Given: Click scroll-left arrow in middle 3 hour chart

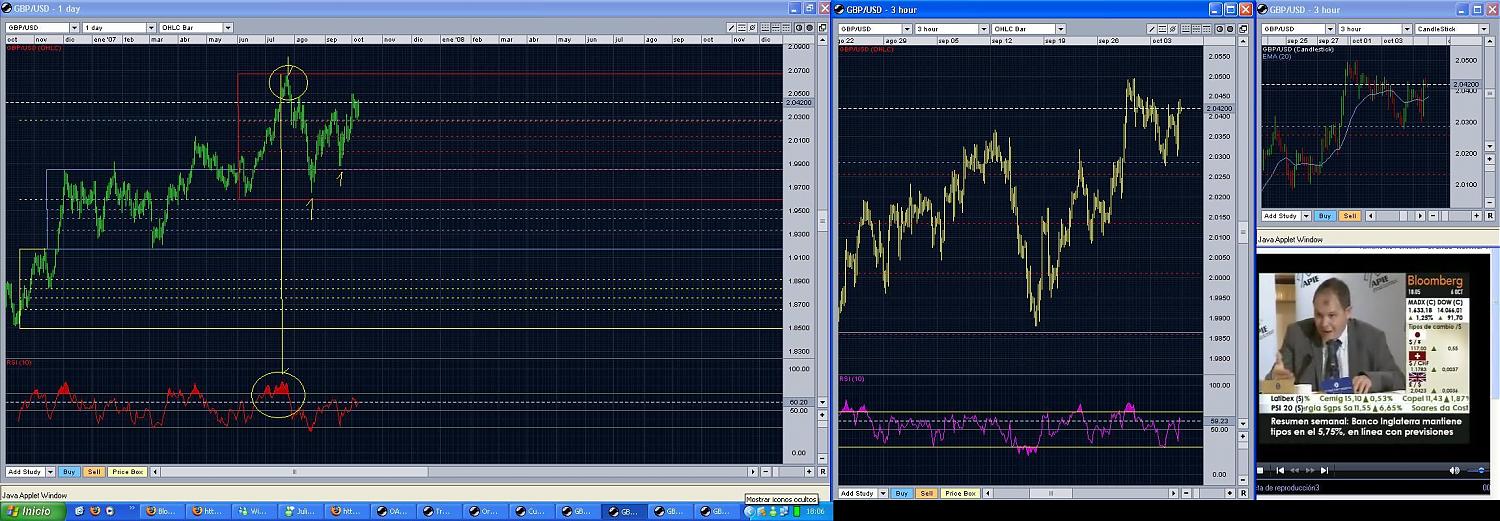Looking at the screenshot, I should tap(988, 494).
